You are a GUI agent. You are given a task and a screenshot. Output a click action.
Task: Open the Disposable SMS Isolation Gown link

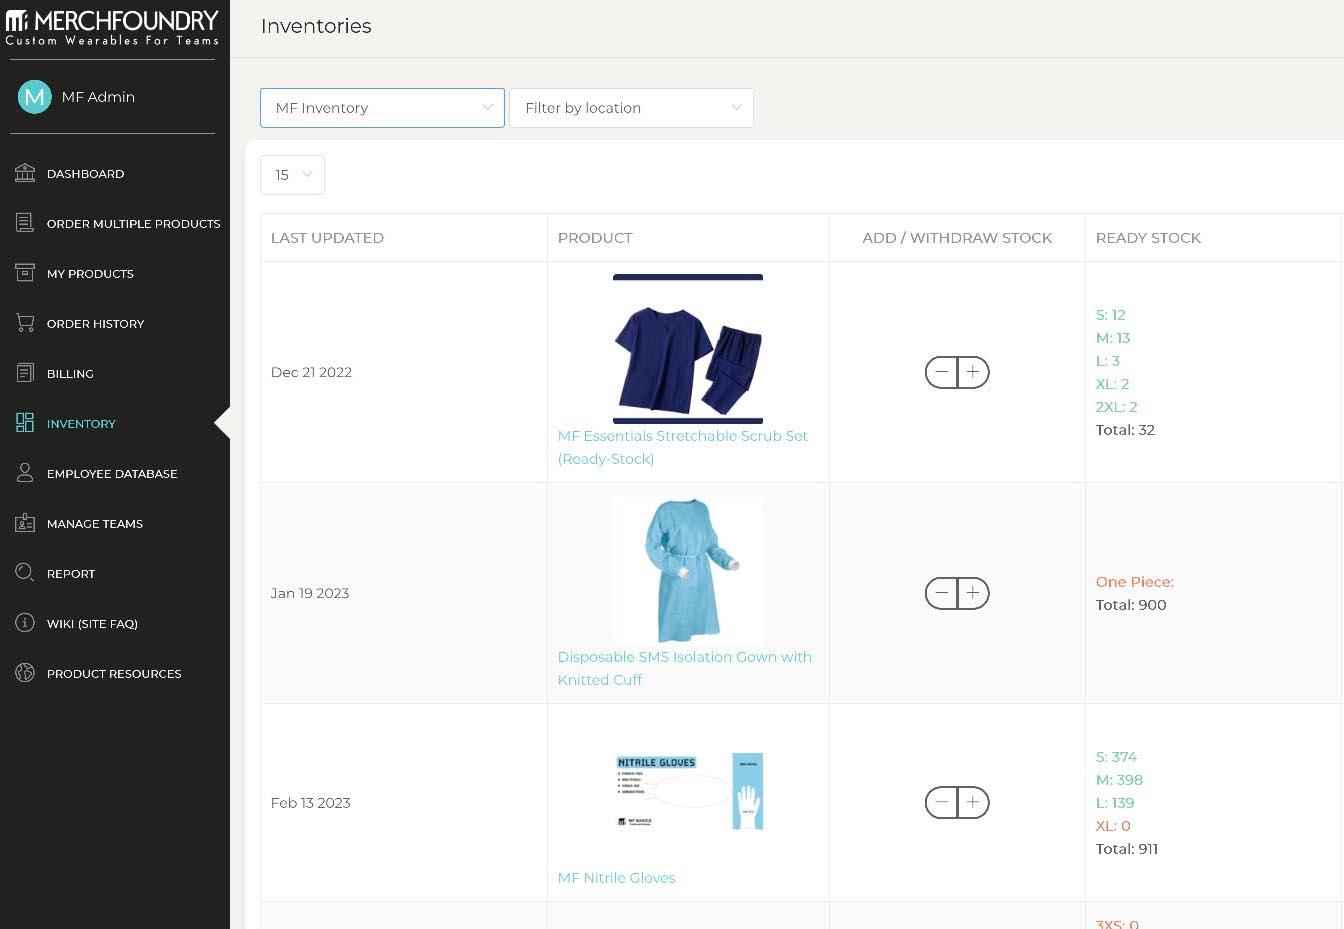click(x=685, y=668)
